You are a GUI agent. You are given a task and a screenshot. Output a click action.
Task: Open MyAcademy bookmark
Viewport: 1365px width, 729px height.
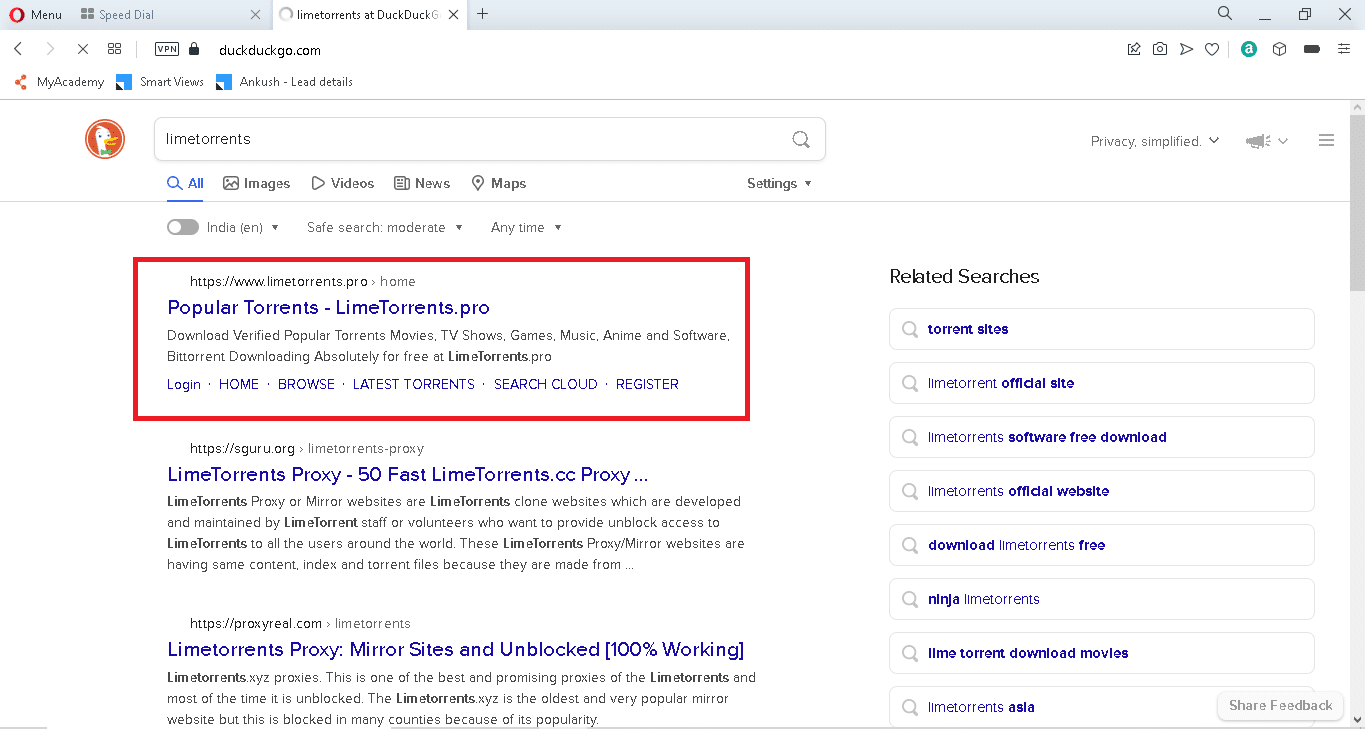(59, 82)
